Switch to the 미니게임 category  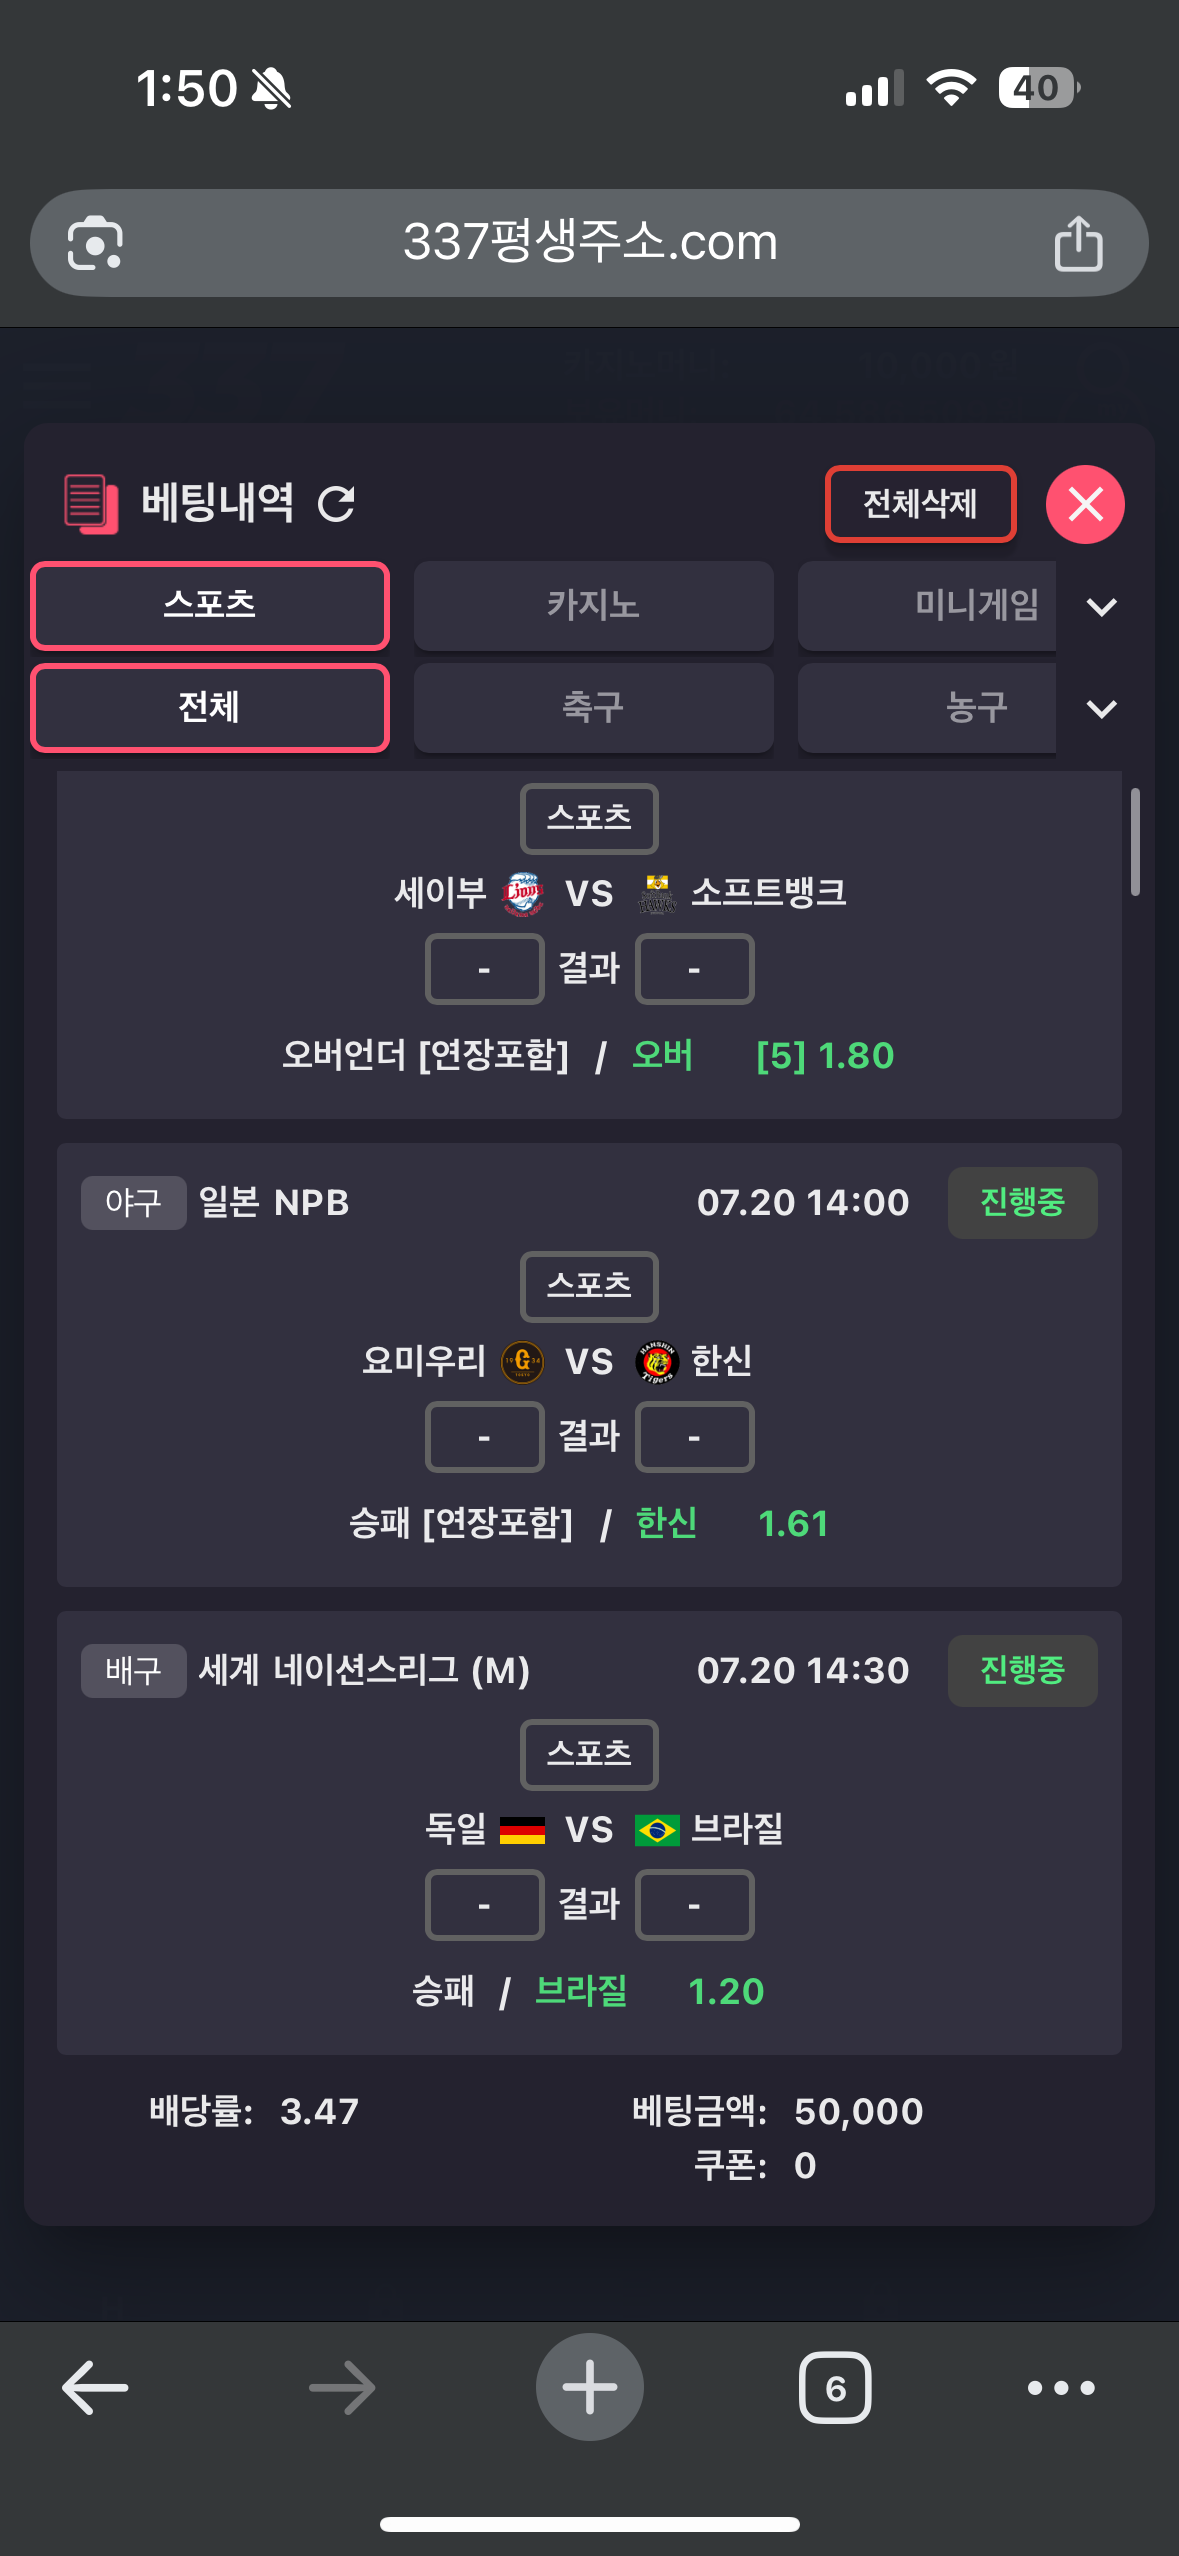click(927, 606)
